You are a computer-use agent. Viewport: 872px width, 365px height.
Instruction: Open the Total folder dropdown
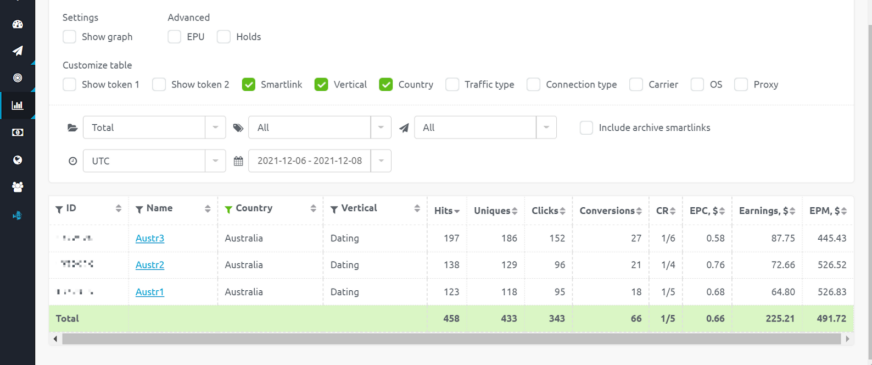click(x=155, y=127)
